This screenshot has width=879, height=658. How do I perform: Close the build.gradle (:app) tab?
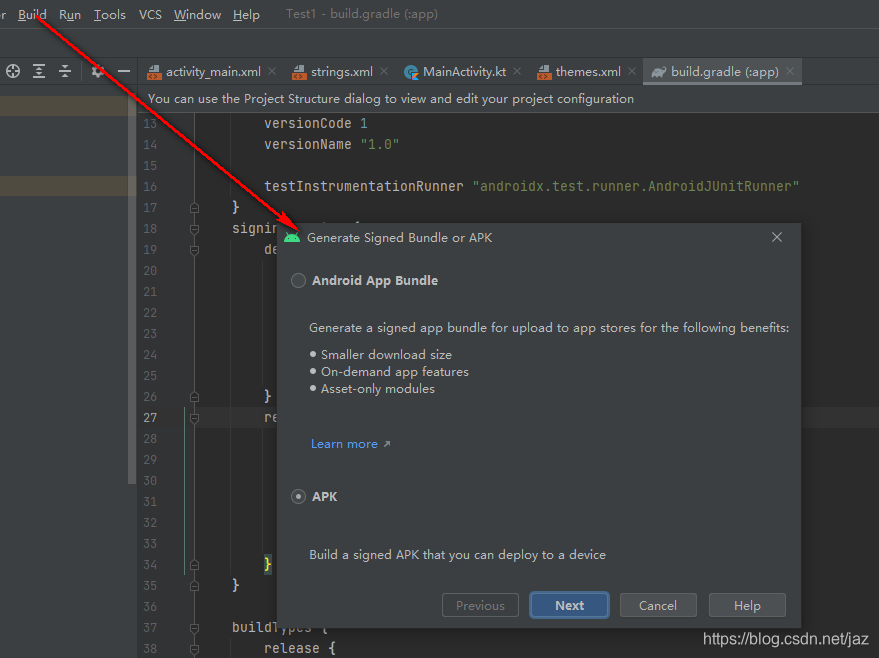pos(790,71)
